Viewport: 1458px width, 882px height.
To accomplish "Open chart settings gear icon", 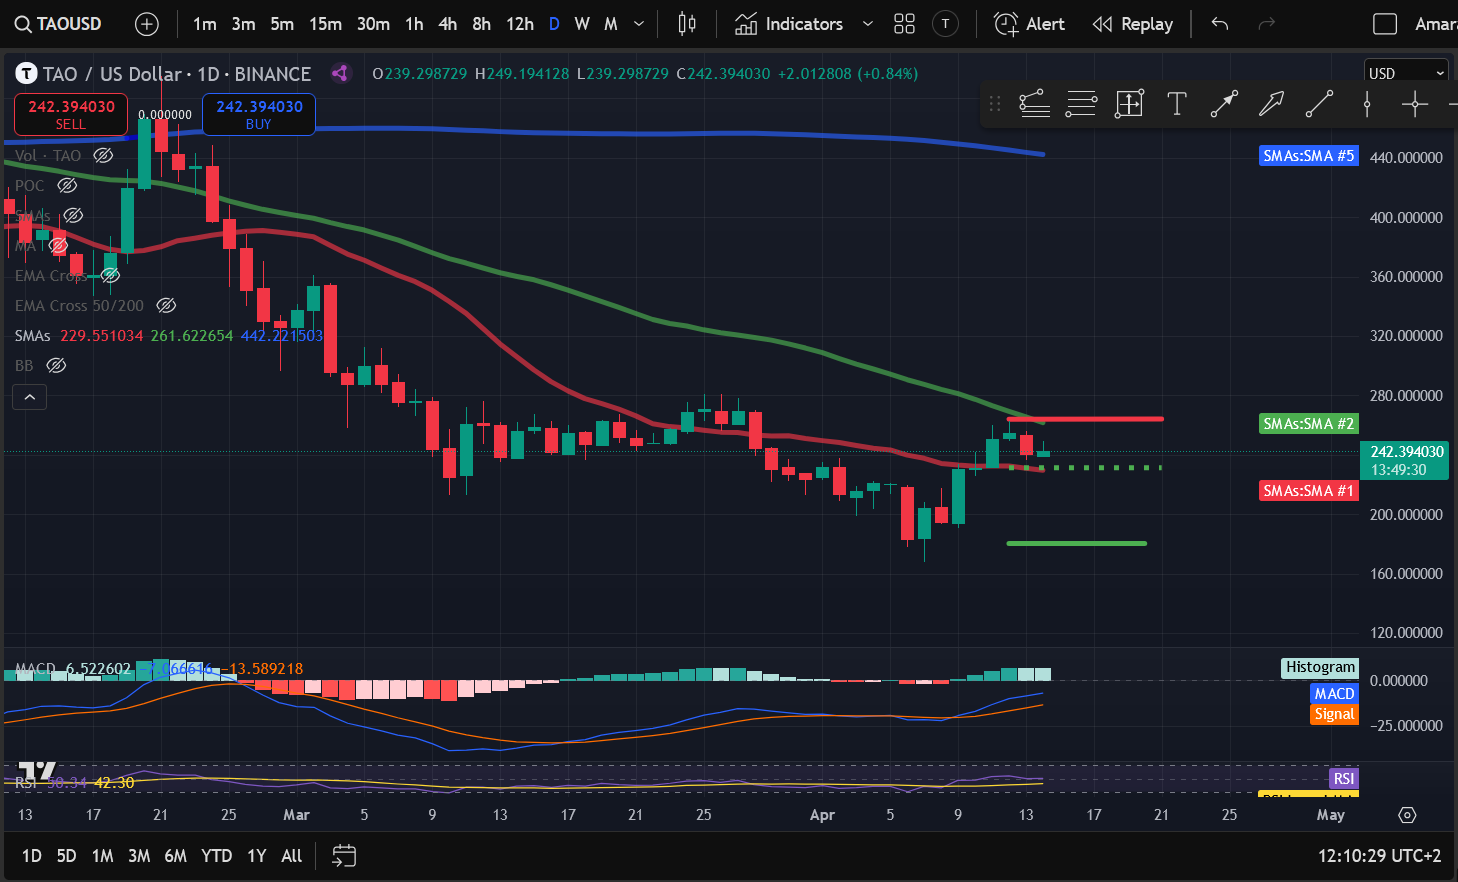I will coord(1407,815).
